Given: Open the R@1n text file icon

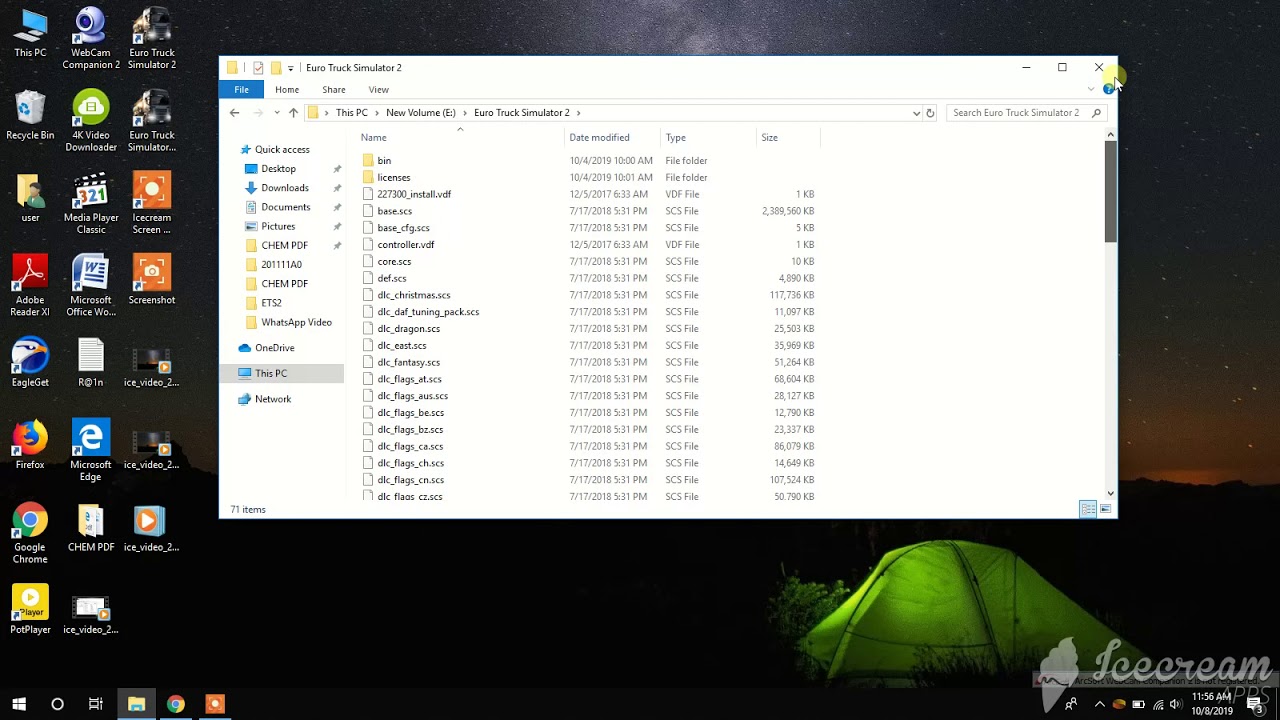Looking at the screenshot, I should (x=91, y=362).
